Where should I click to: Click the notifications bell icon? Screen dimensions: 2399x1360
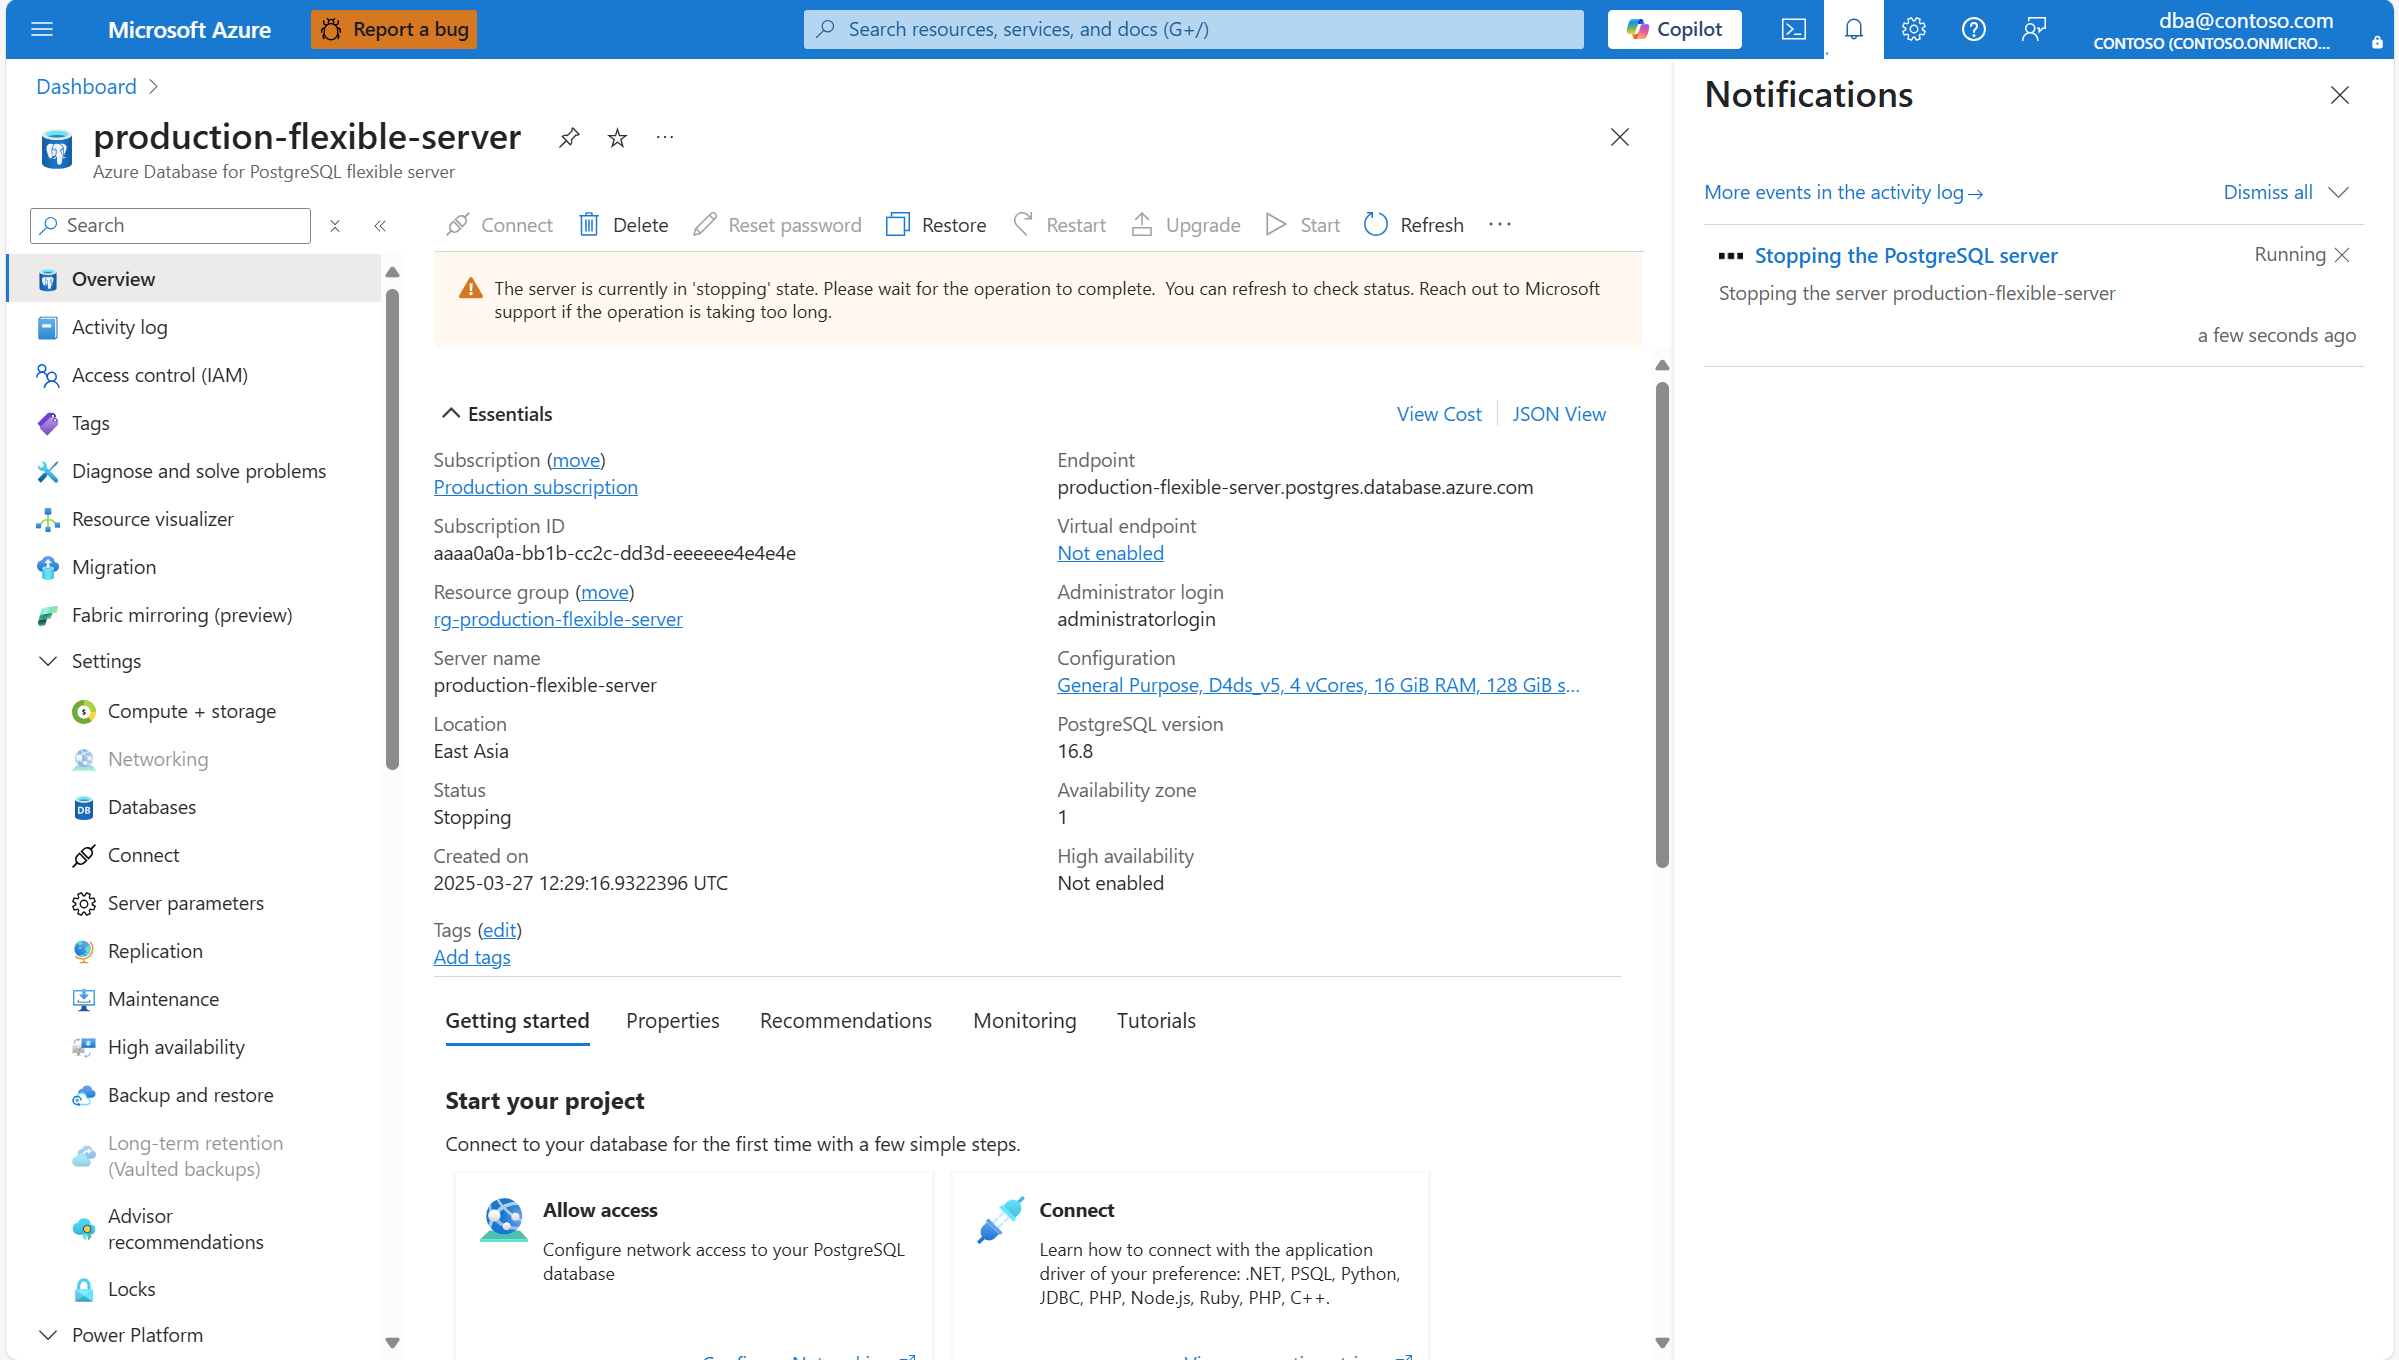(x=1853, y=29)
